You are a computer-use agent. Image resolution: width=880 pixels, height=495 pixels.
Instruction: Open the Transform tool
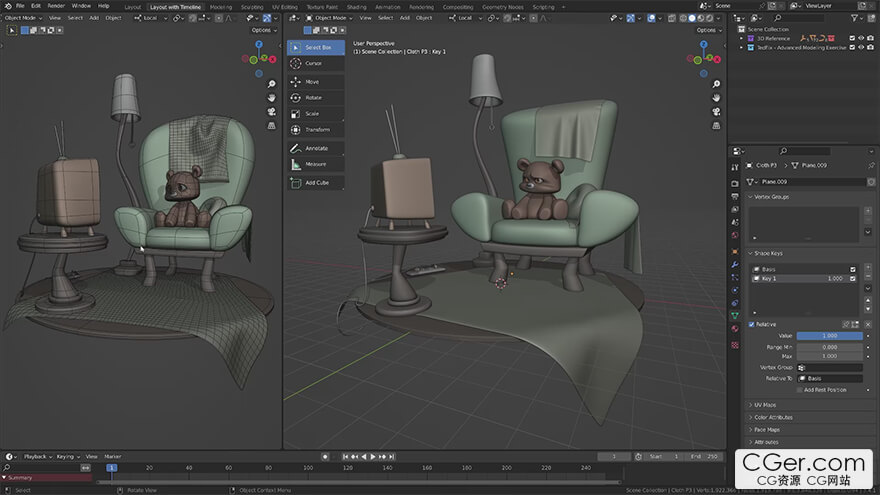pyautogui.click(x=316, y=130)
